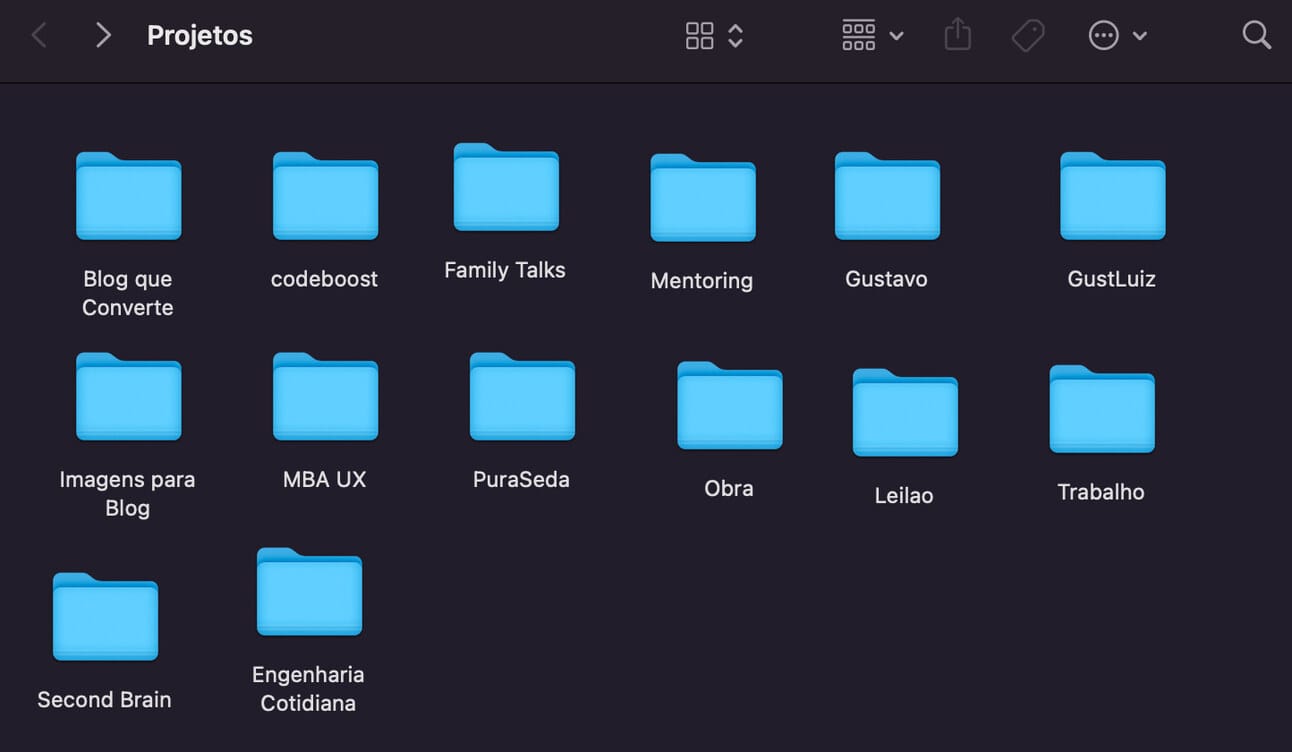The width and height of the screenshot is (1292, 752).
Task: Expand the group-by dropdown chevron
Action: click(897, 36)
